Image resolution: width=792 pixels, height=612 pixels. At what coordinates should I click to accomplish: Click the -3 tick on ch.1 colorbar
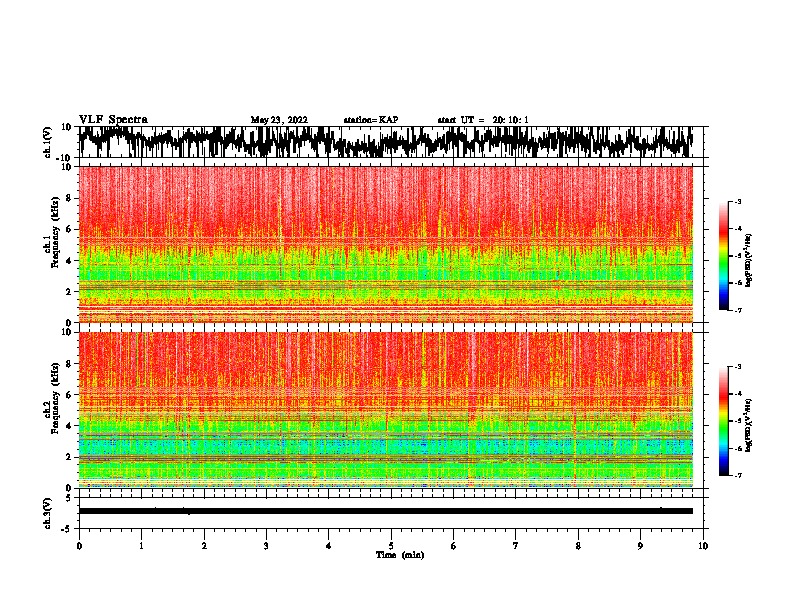(738, 201)
